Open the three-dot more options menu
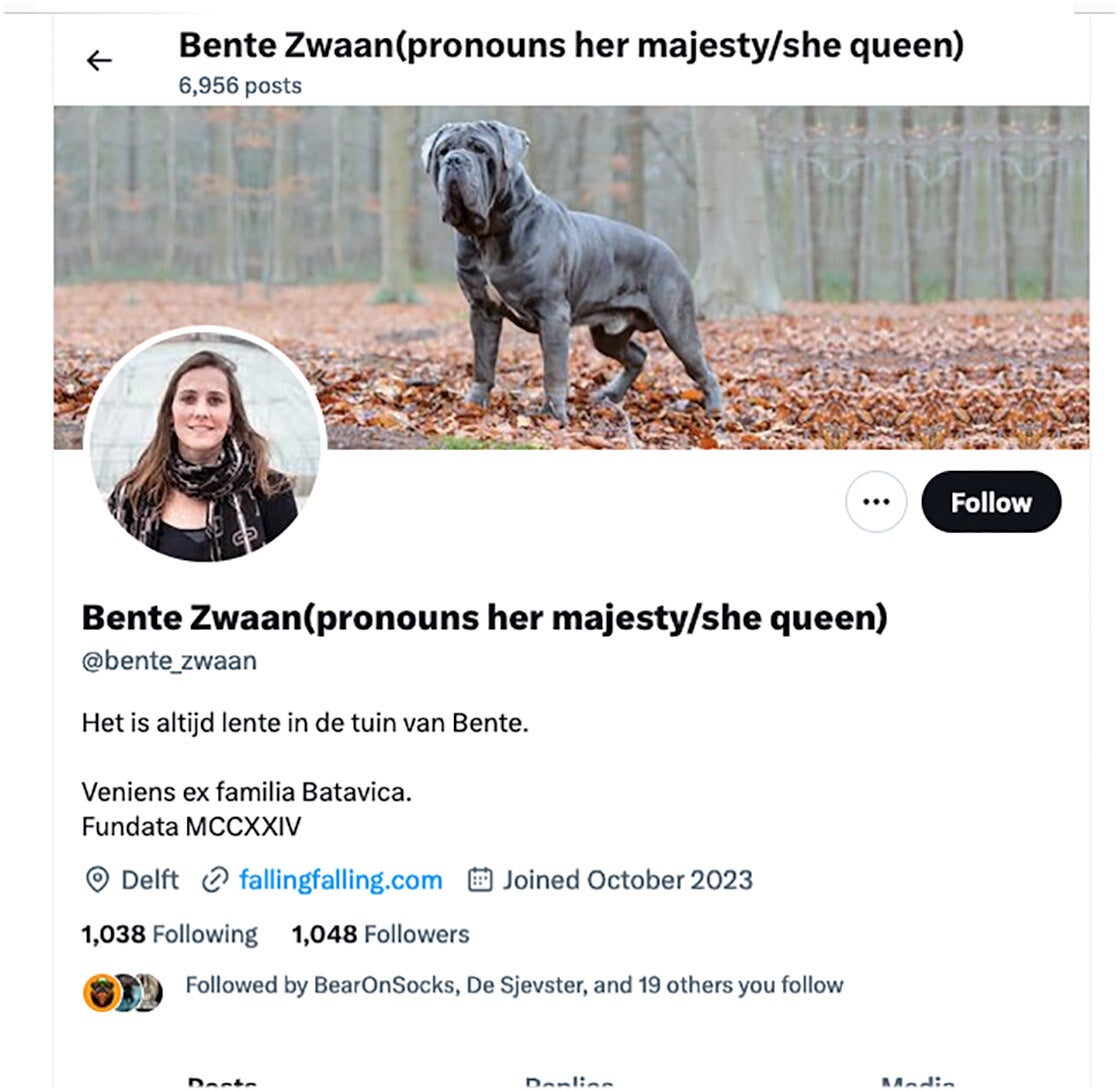This screenshot has height=1090, width=1119. (876, 502)
